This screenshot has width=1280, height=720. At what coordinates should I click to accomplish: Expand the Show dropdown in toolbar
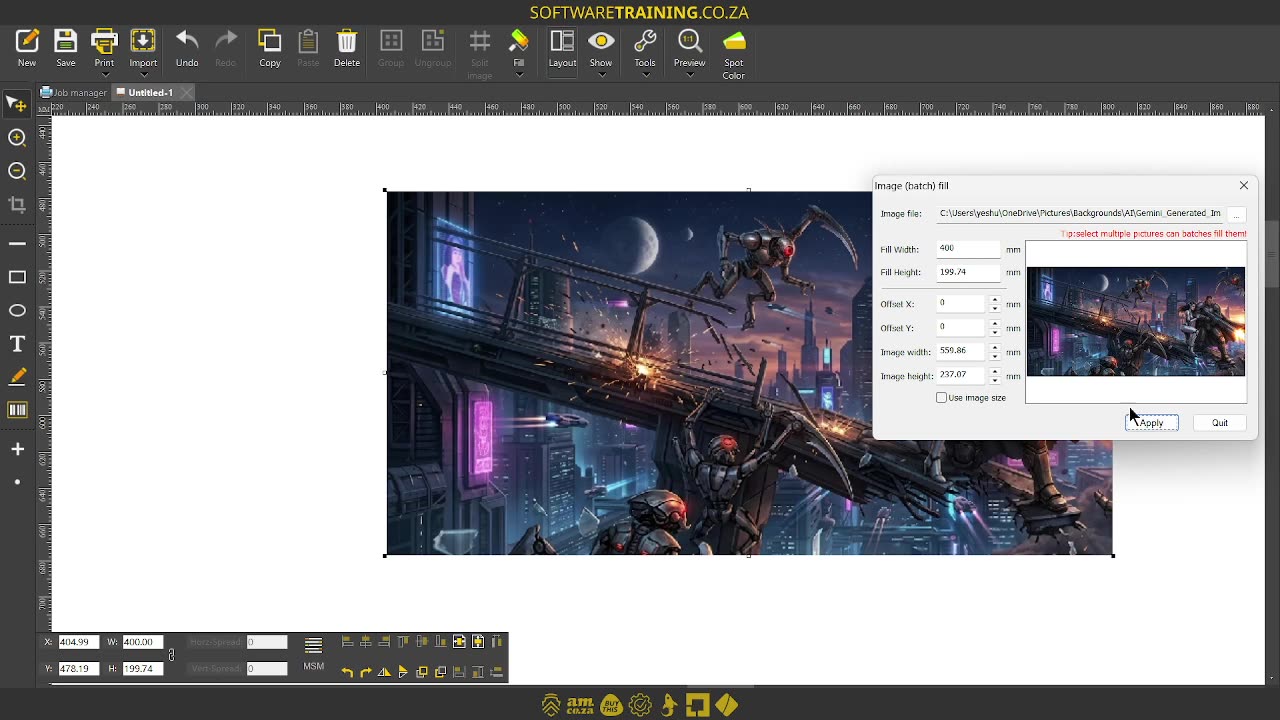pyautogui.click(x=601, y=75)
